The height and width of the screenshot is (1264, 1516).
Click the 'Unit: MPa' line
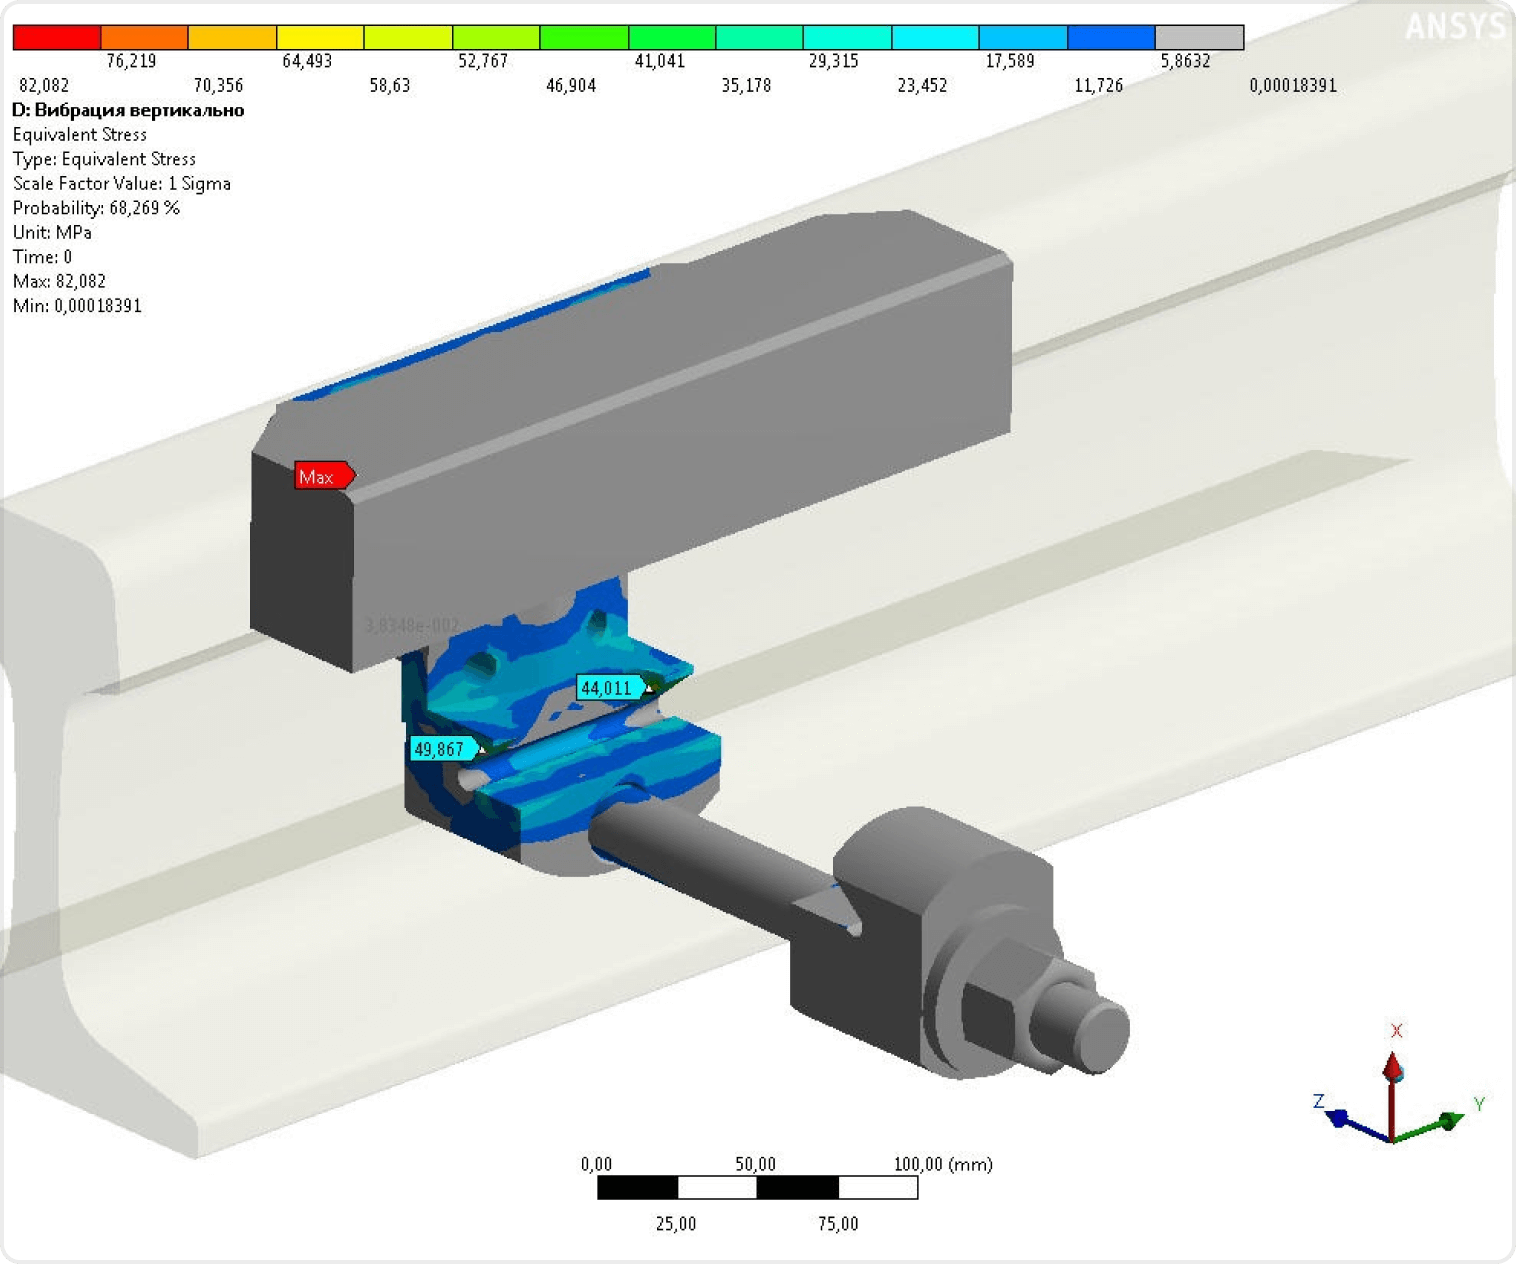(x=52, y=233)
